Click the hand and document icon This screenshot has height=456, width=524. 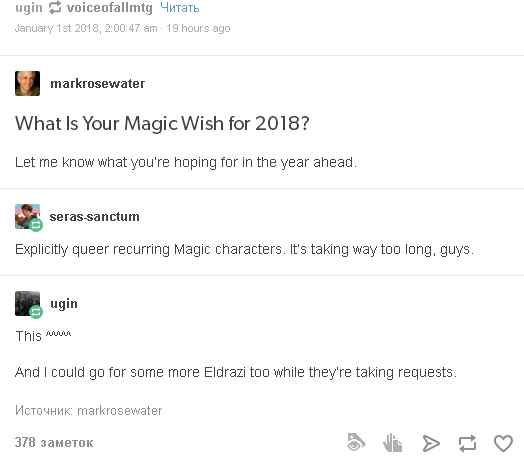click(392, 443)
